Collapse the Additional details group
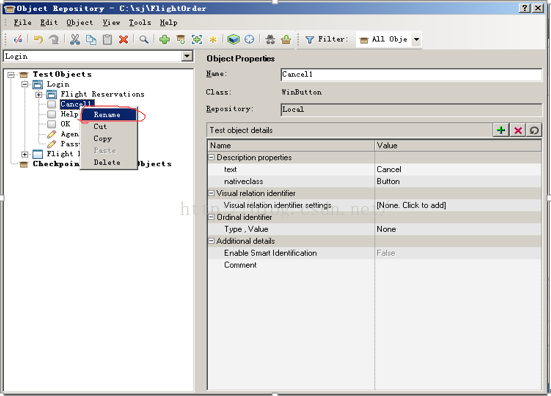This screenshot has height=396, width=551. 212,241
